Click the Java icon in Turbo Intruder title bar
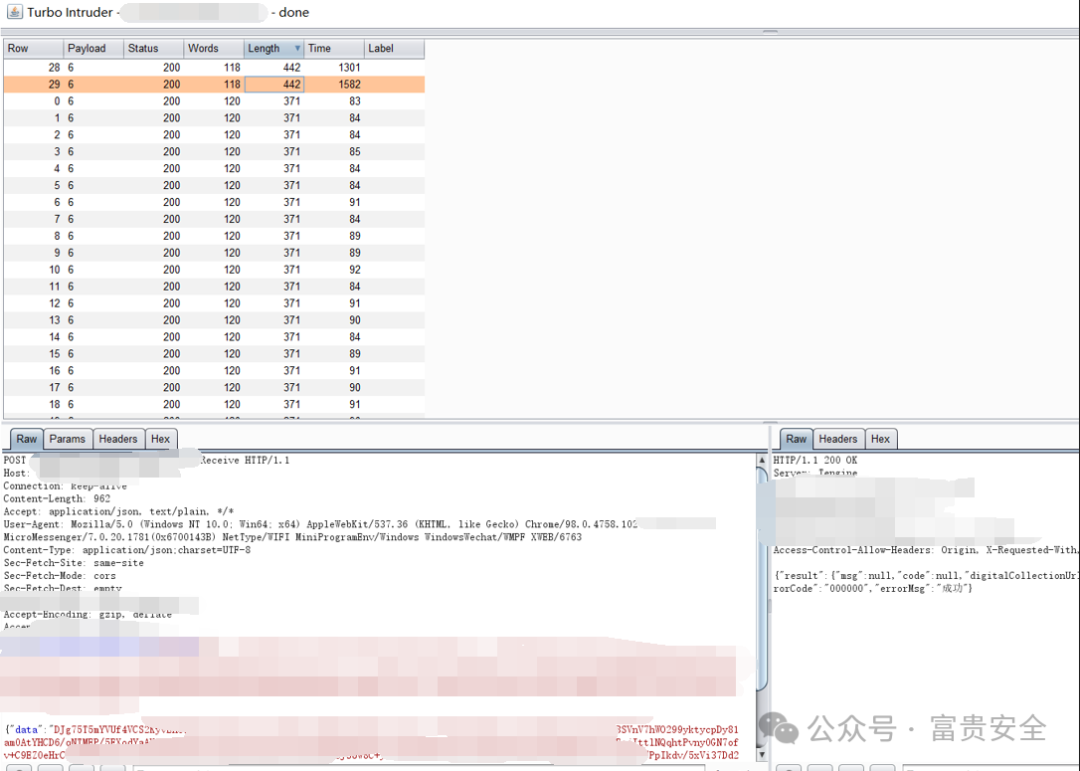The height and width of the screenshot is (771, 1080). (x=14, y=12)
